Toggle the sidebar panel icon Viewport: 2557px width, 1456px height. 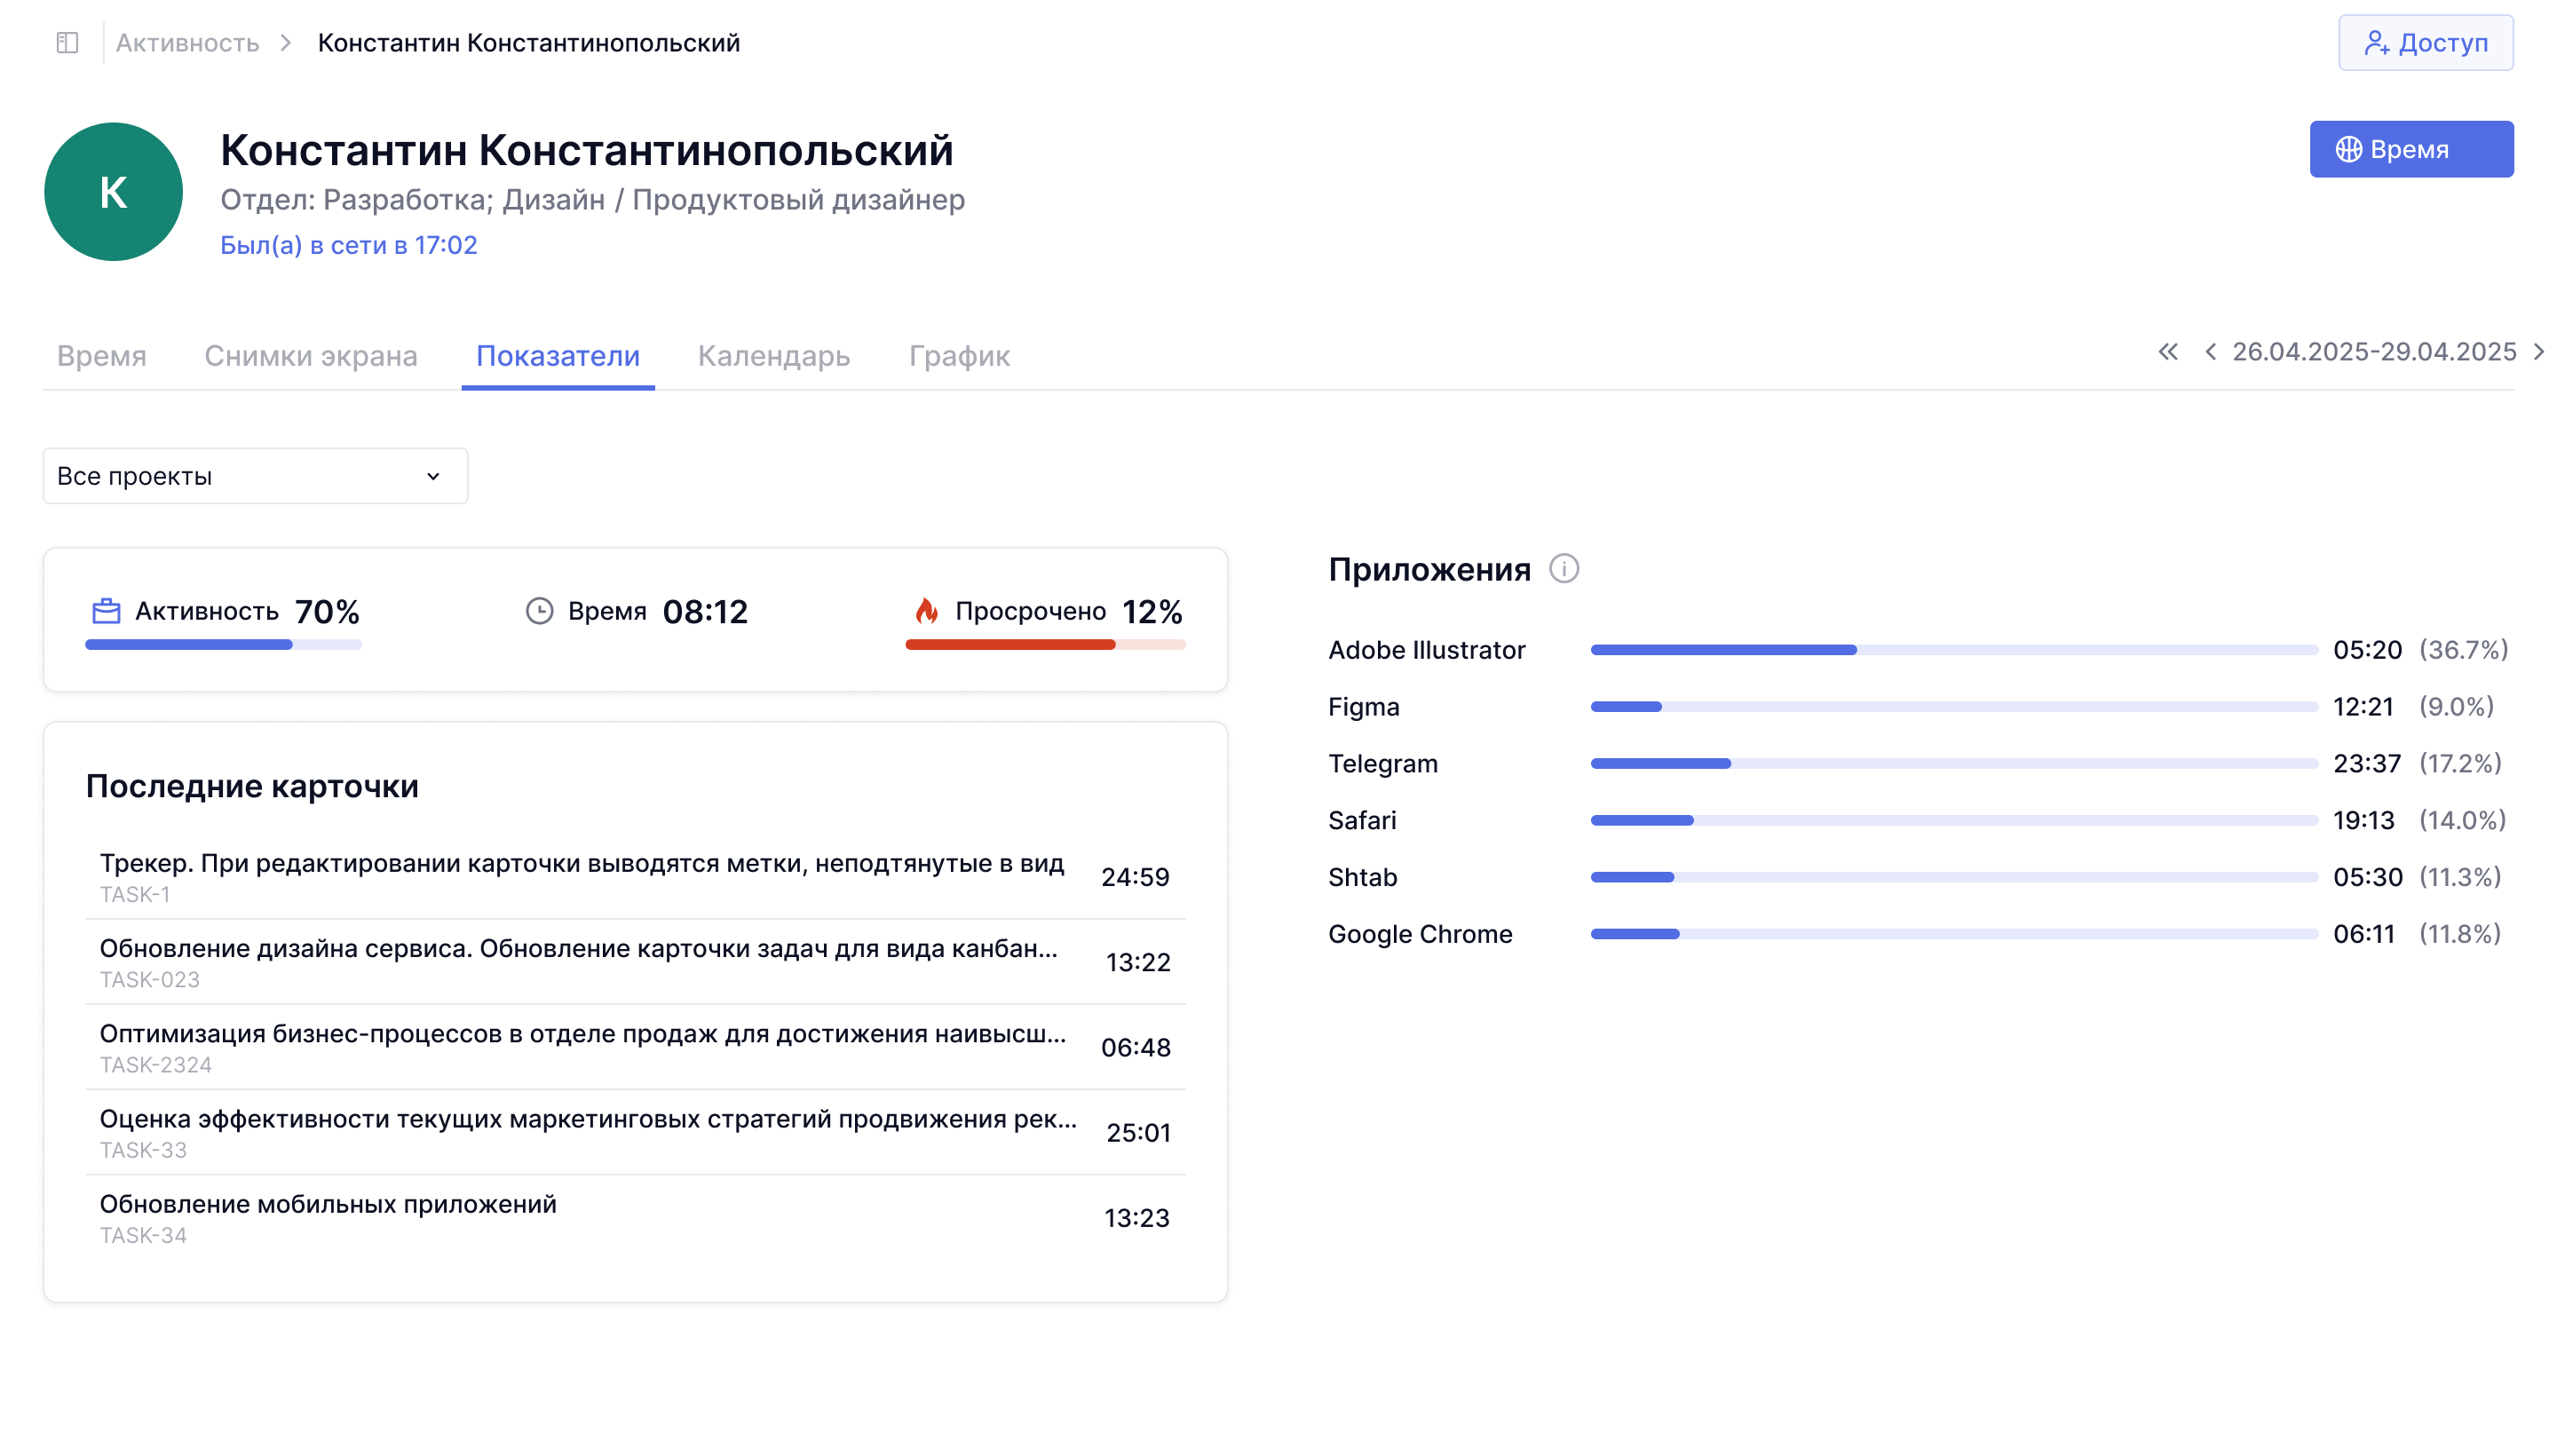67,43
